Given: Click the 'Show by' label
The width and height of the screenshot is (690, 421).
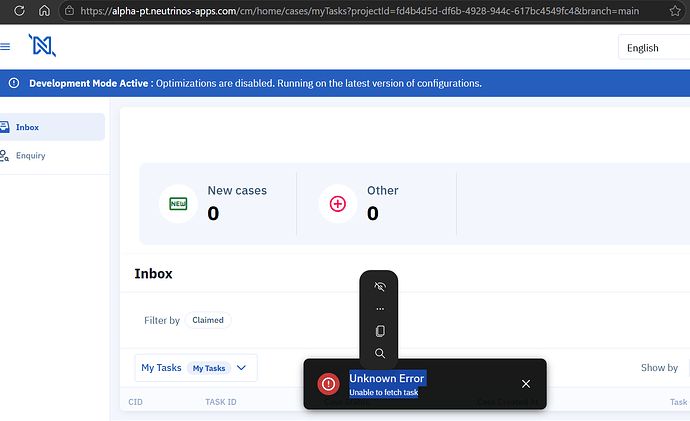Looking at the screenshot, I should pyautogui.click(x=659, y=368).
